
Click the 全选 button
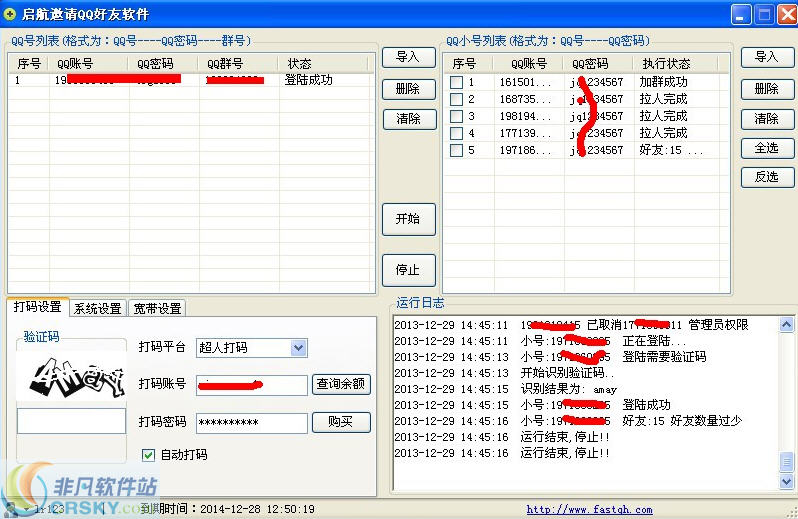[767, 148]
